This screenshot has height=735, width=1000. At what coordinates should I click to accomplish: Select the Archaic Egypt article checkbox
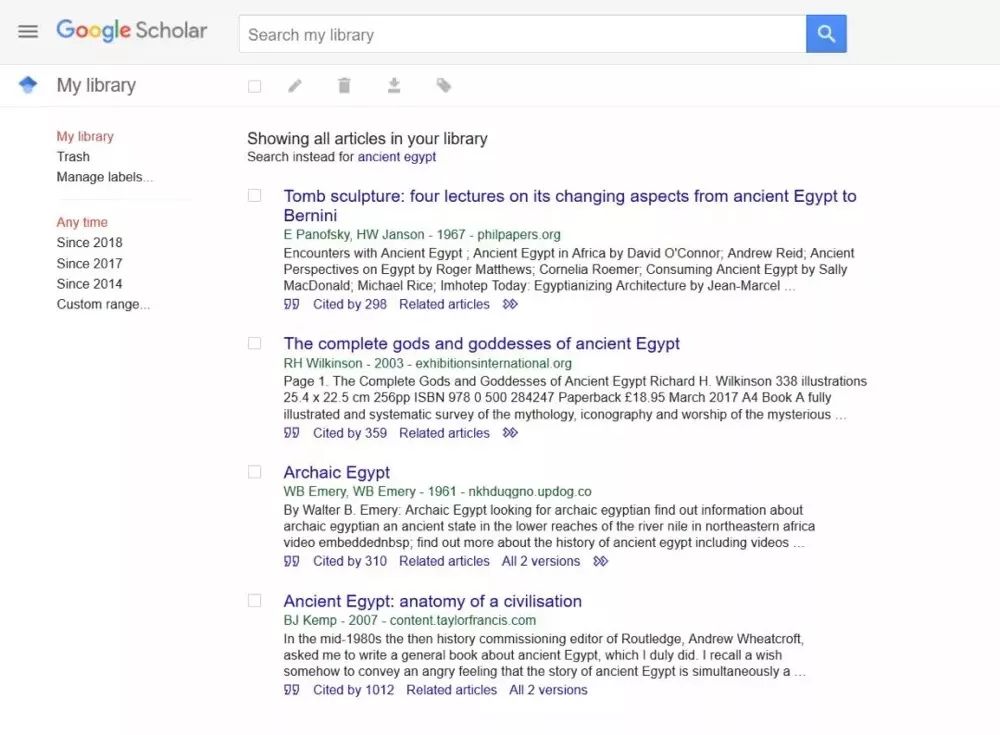[x=255, y=471]
